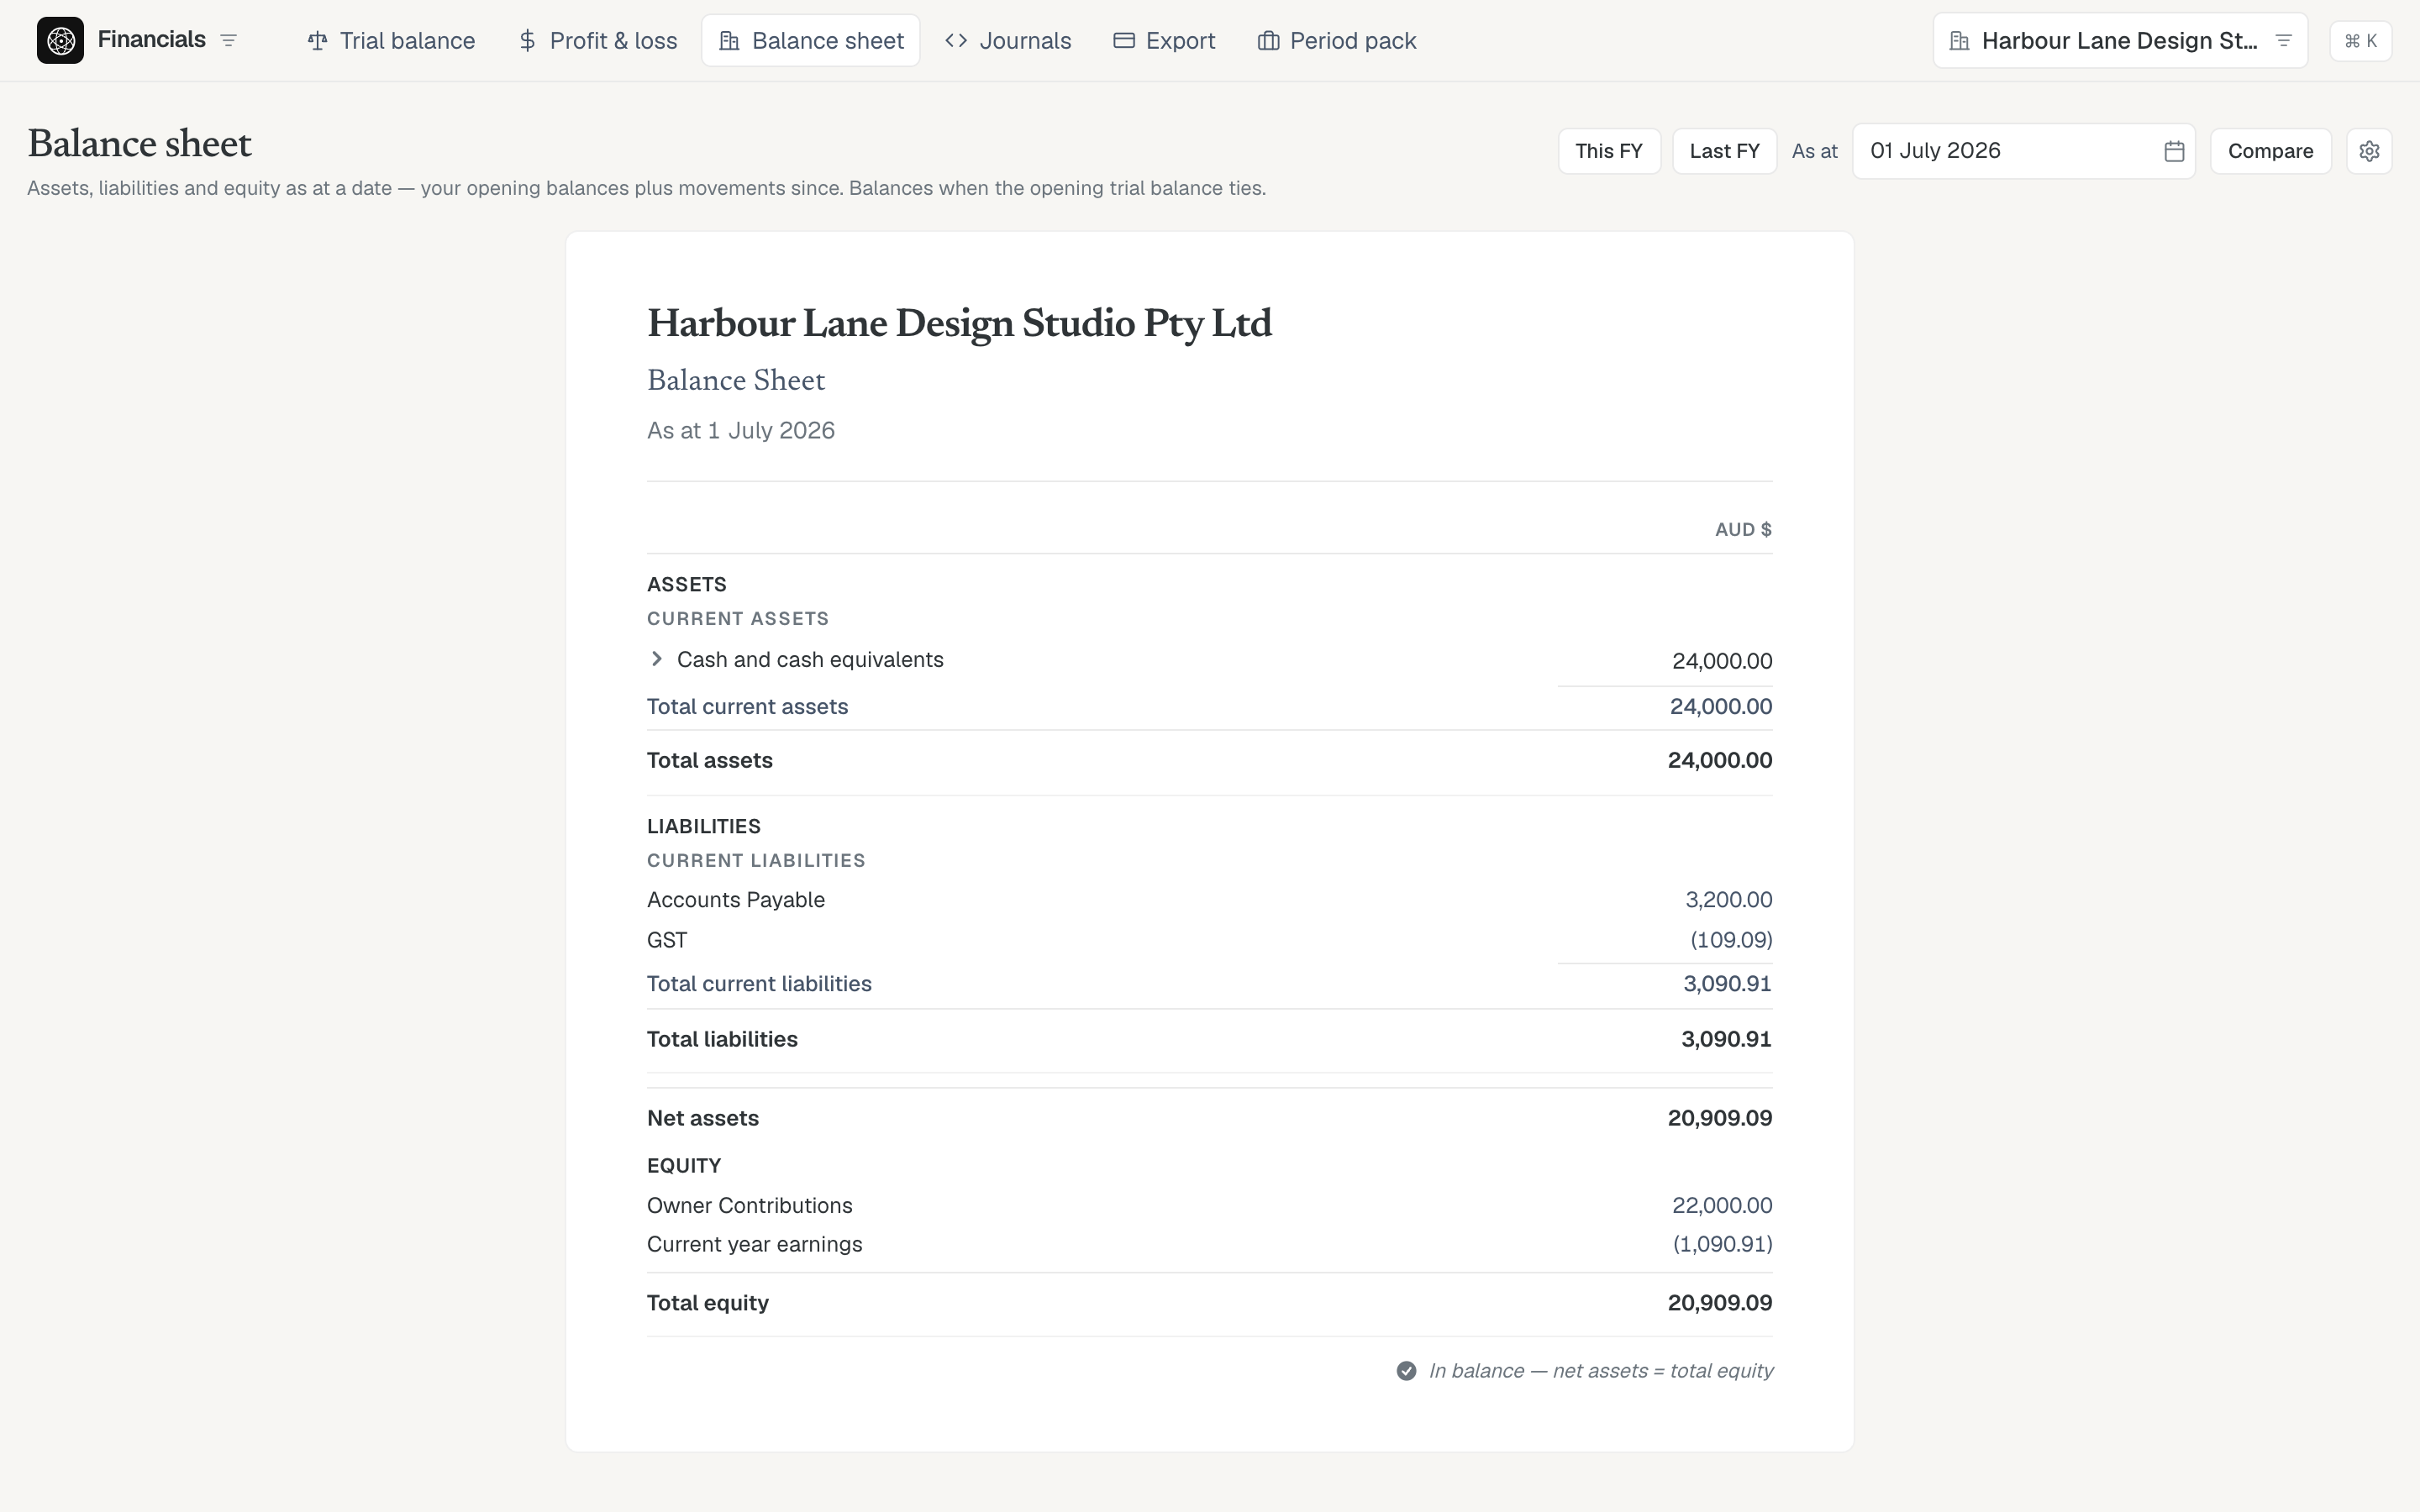
Task: Expand the Cash and cash equivalents row
Action: tap(657, 659)
